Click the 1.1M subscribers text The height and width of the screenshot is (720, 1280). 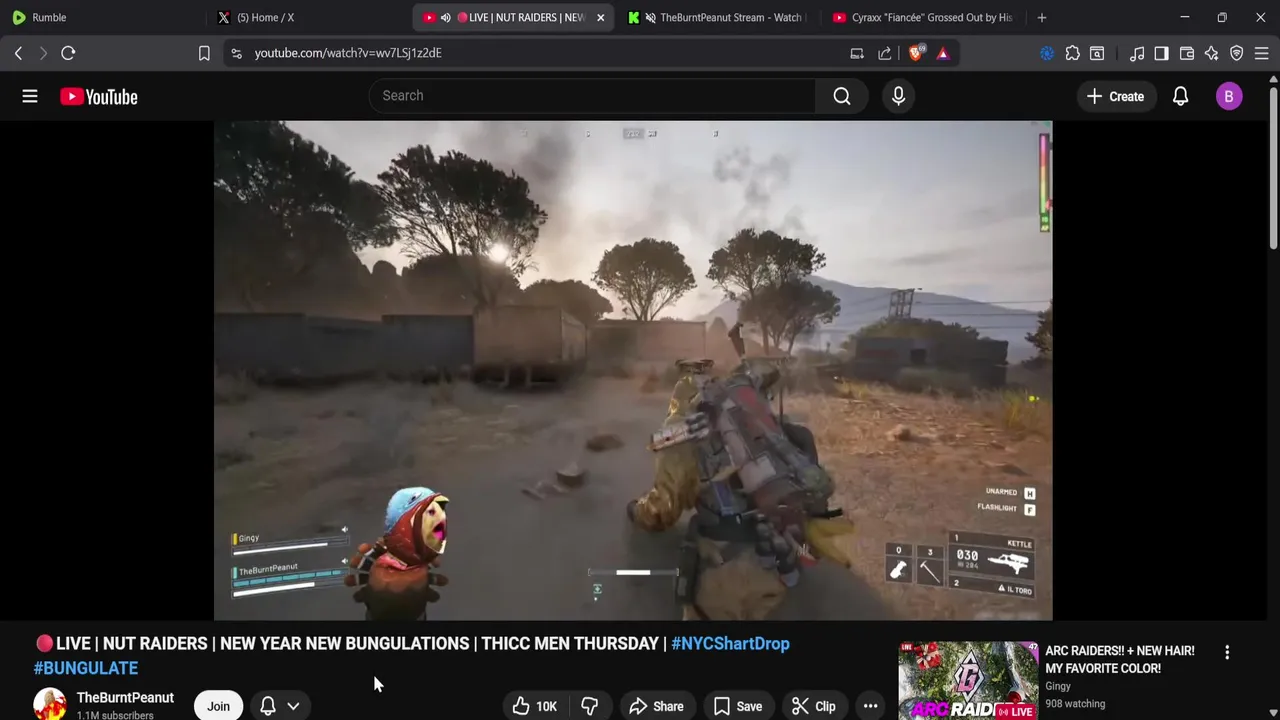pos(115,715)
